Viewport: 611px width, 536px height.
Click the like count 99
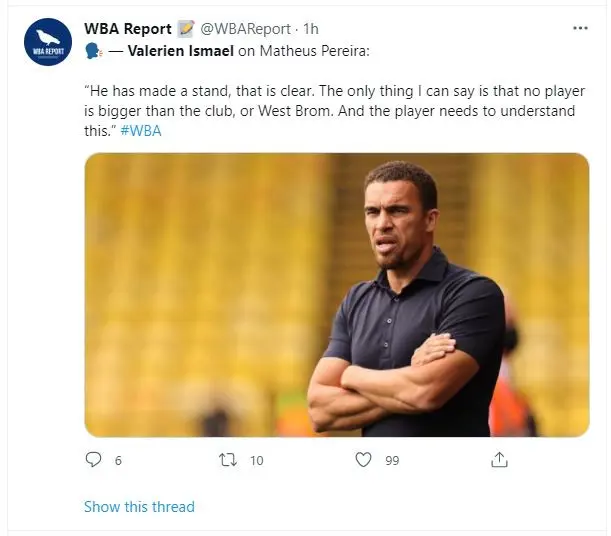pos(392,460)
